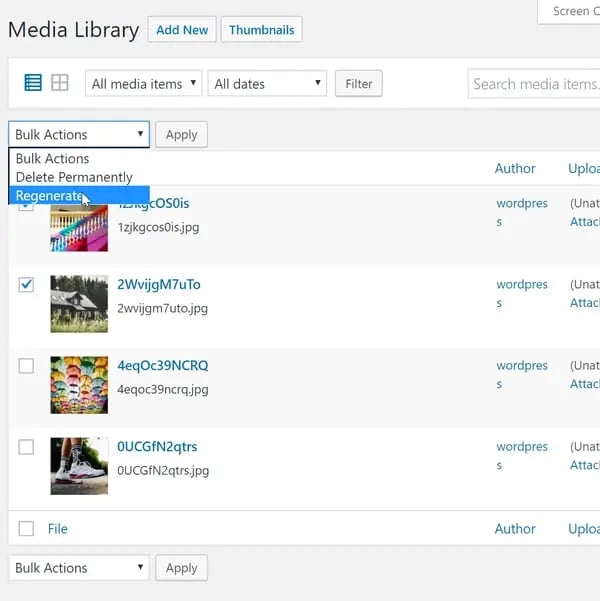Open the colorful umbrellas thumbnail
600x601 pixels.
tap(79, 385)
